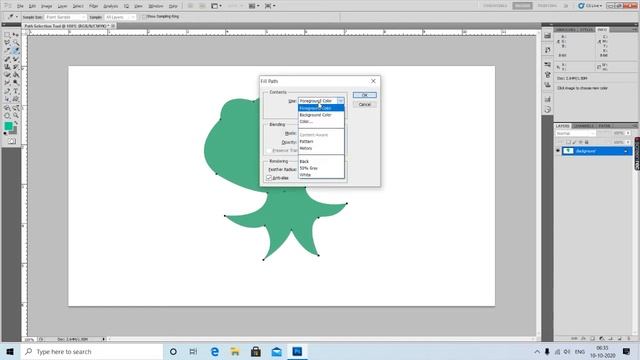Toggle Anti-alias checkbox in Fill Path
Viewport: 640px width, 360px height.
(x=269, y=178)
